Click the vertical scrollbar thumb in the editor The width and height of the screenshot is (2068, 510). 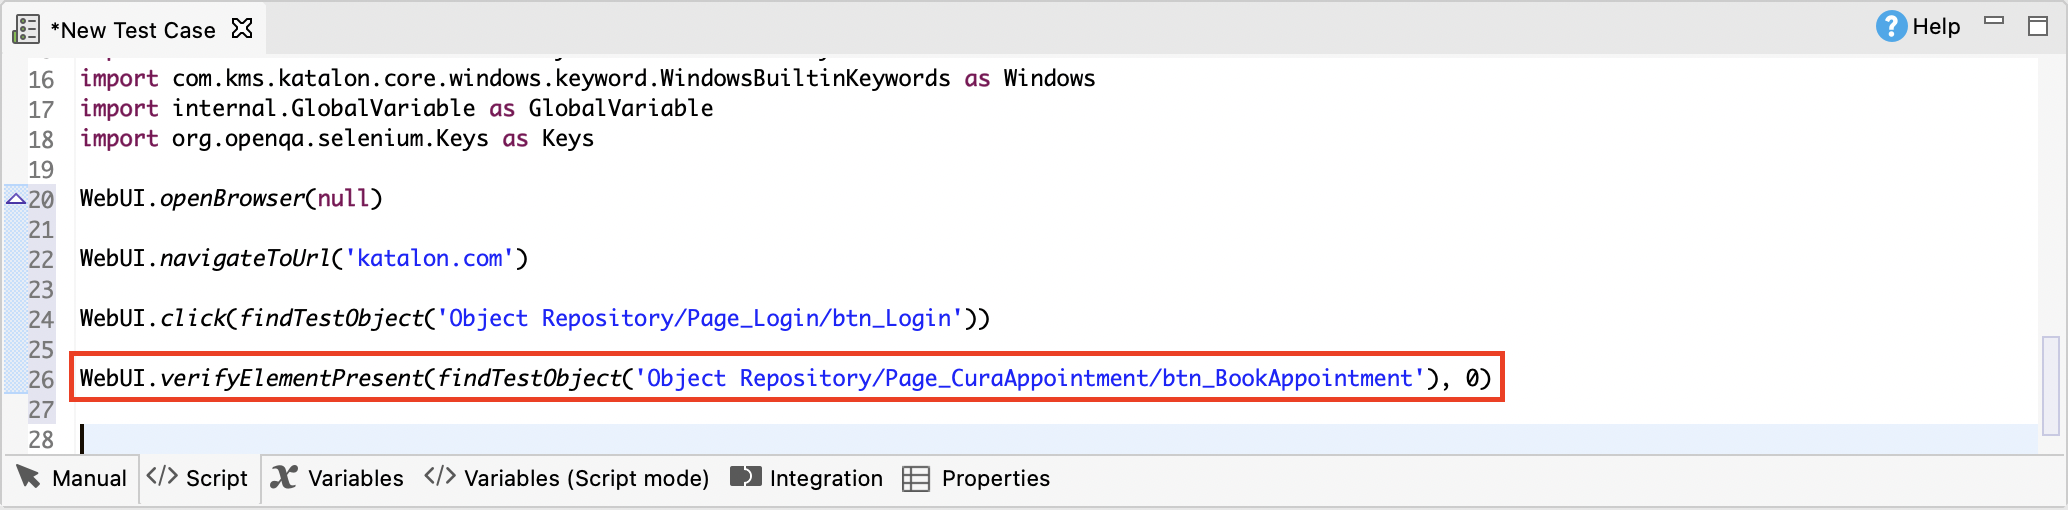pyautogui.click(x=2050, y=386)
